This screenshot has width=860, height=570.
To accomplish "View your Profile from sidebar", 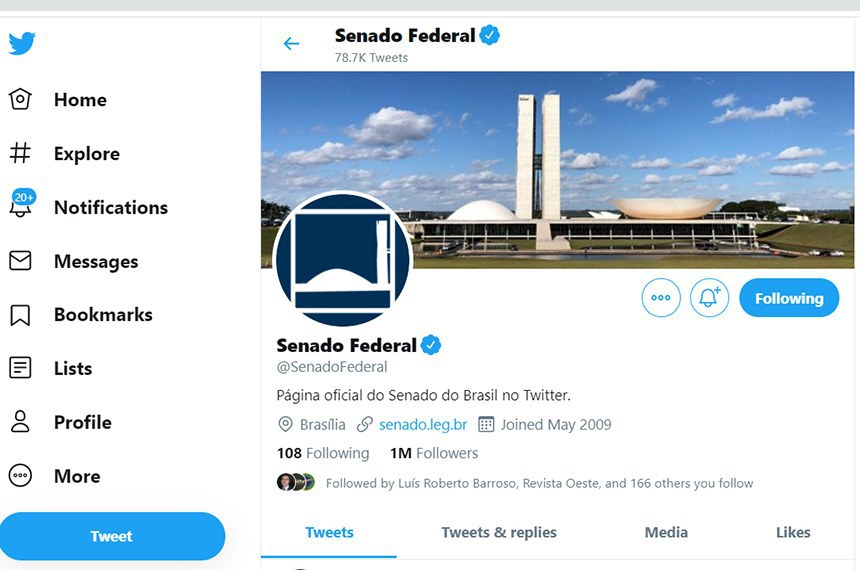I will click(x=82, y=422).
